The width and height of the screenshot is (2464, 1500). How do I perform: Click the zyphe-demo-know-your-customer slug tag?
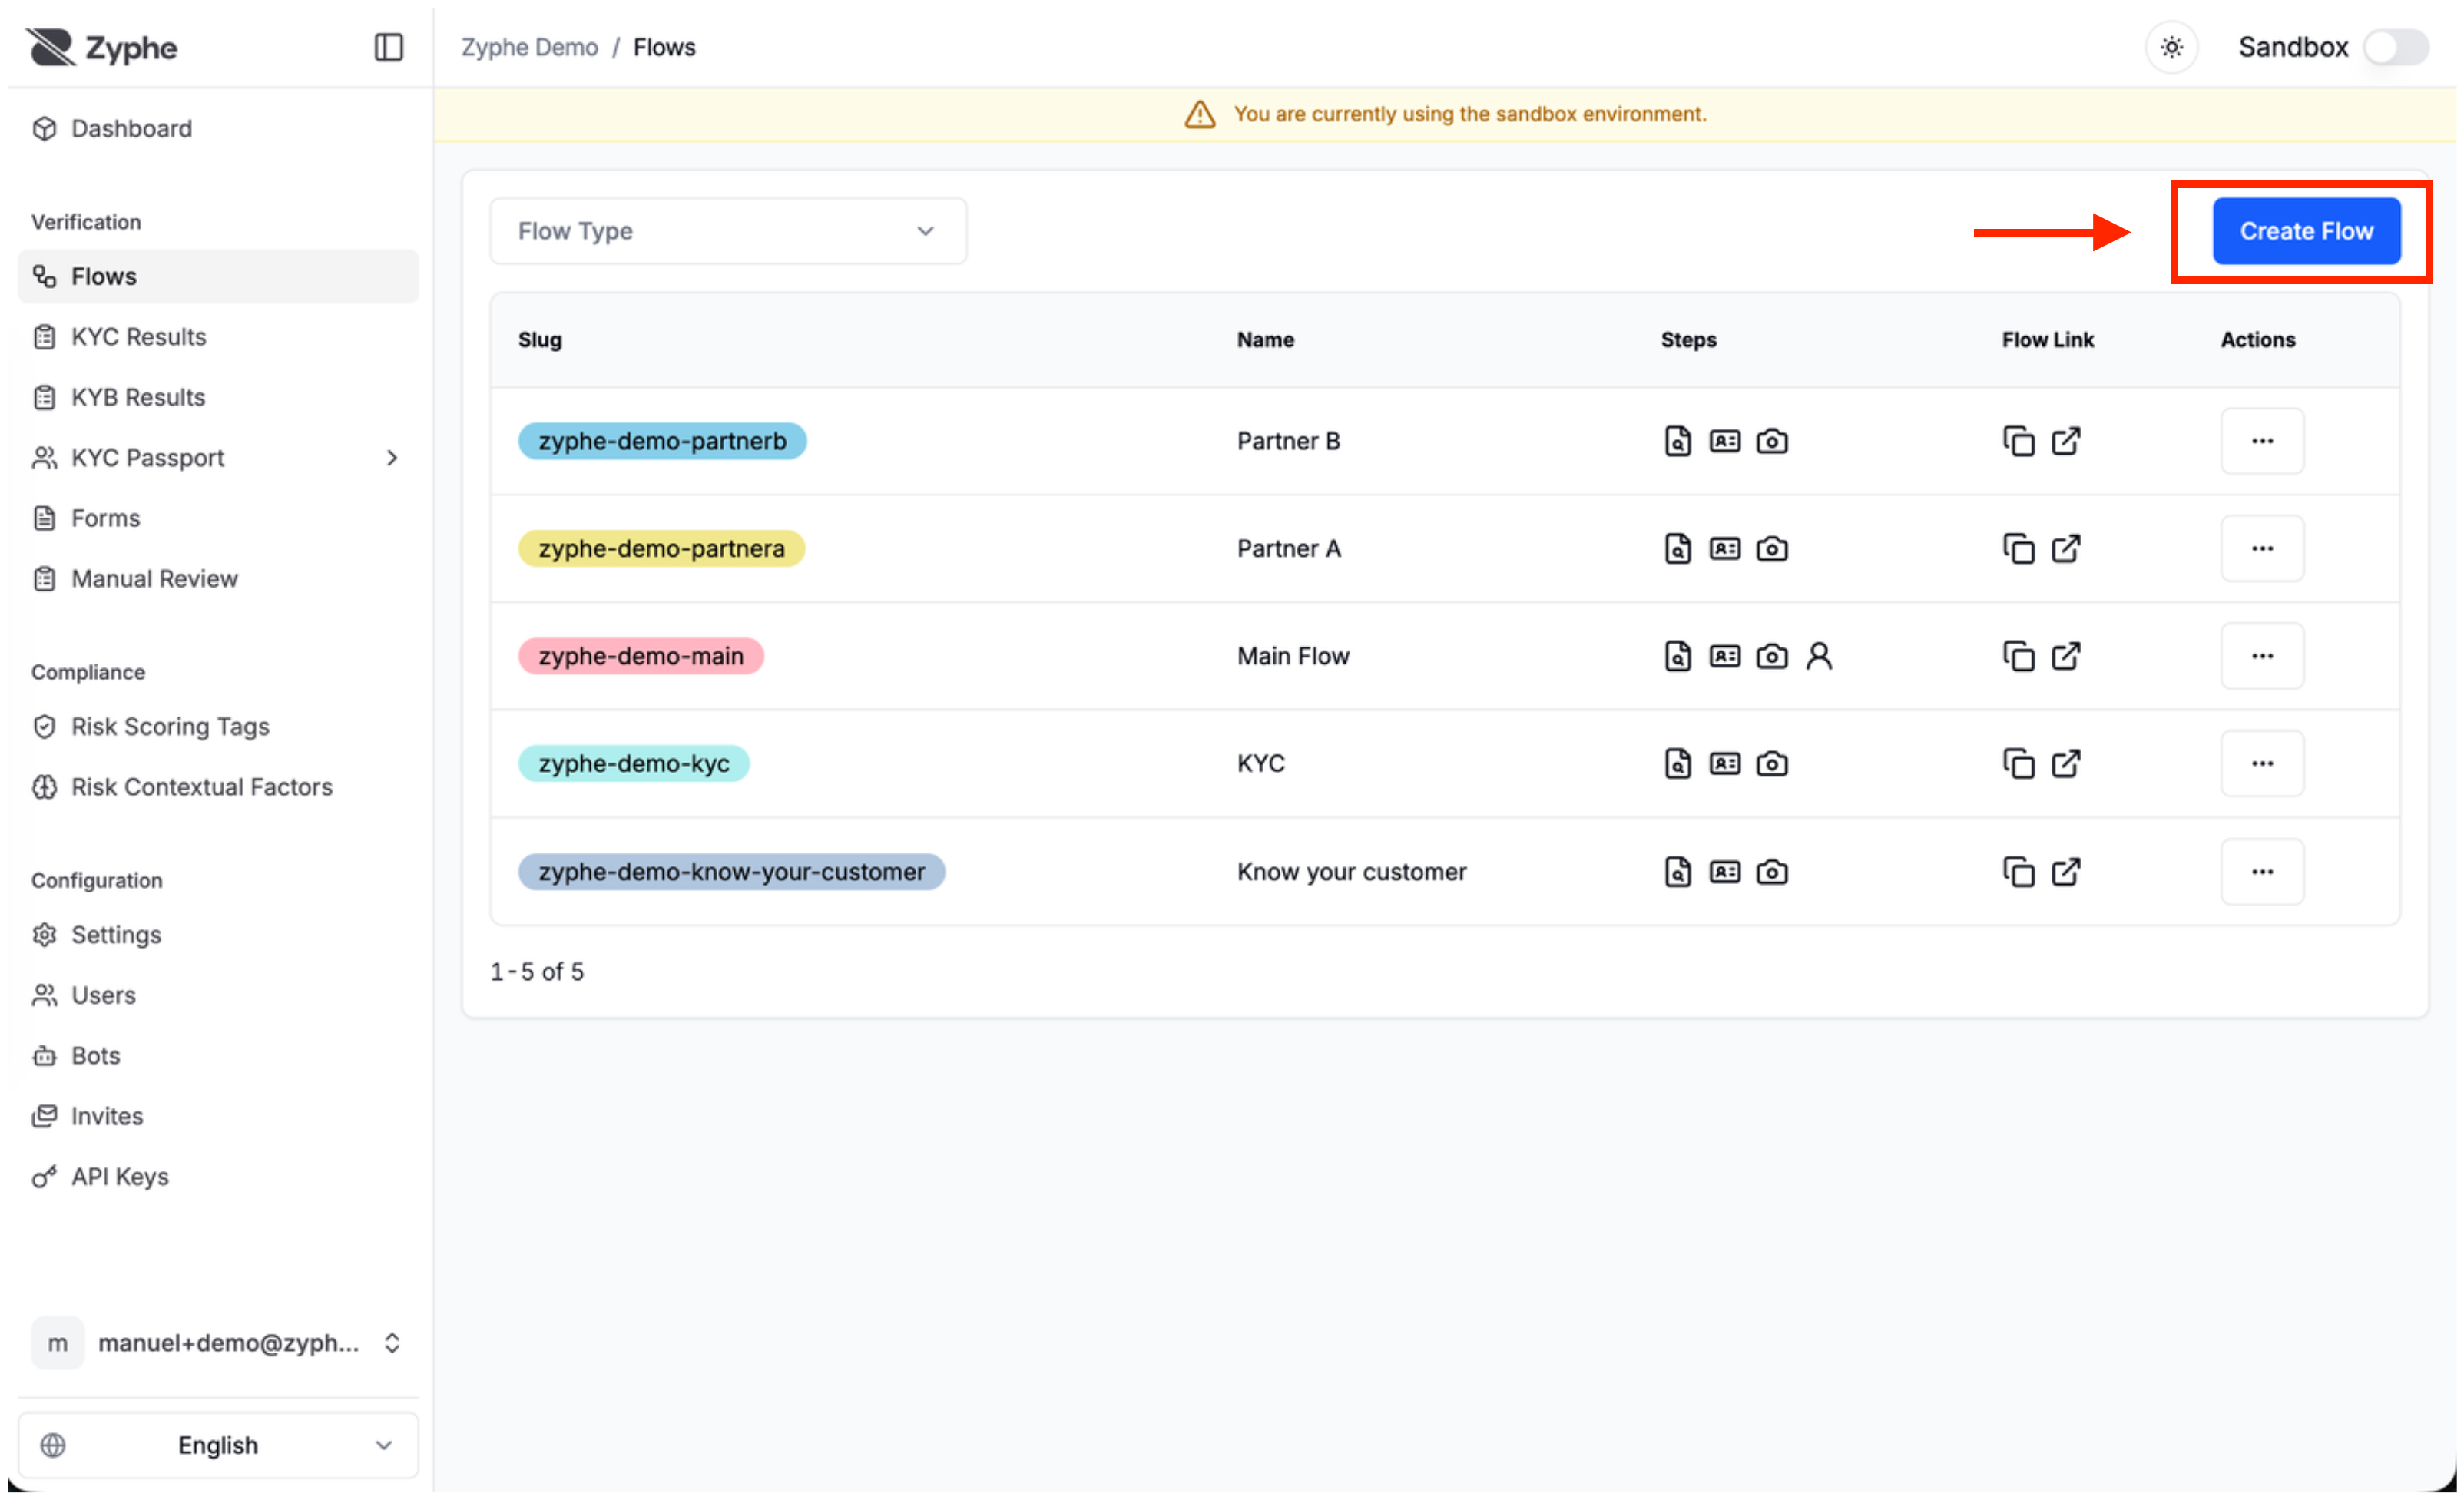(731, 871)
